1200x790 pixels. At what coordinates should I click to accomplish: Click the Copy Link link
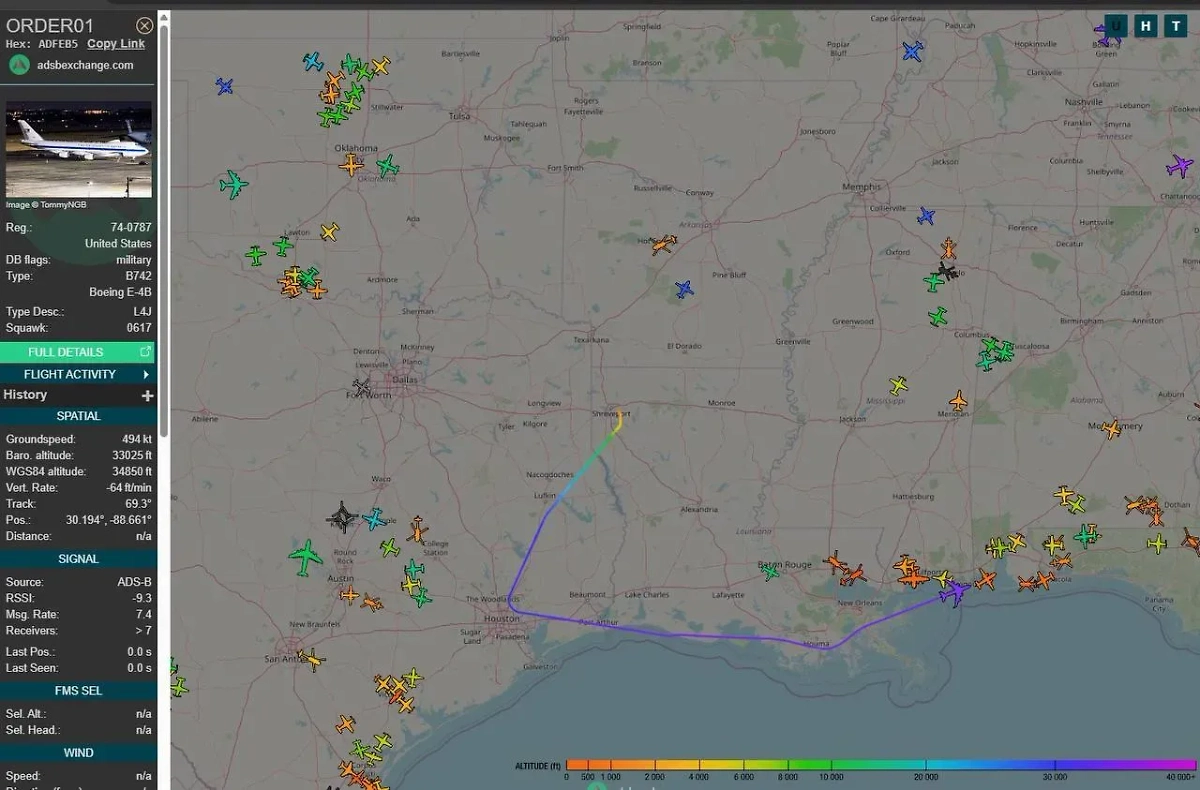coord(116,44)
